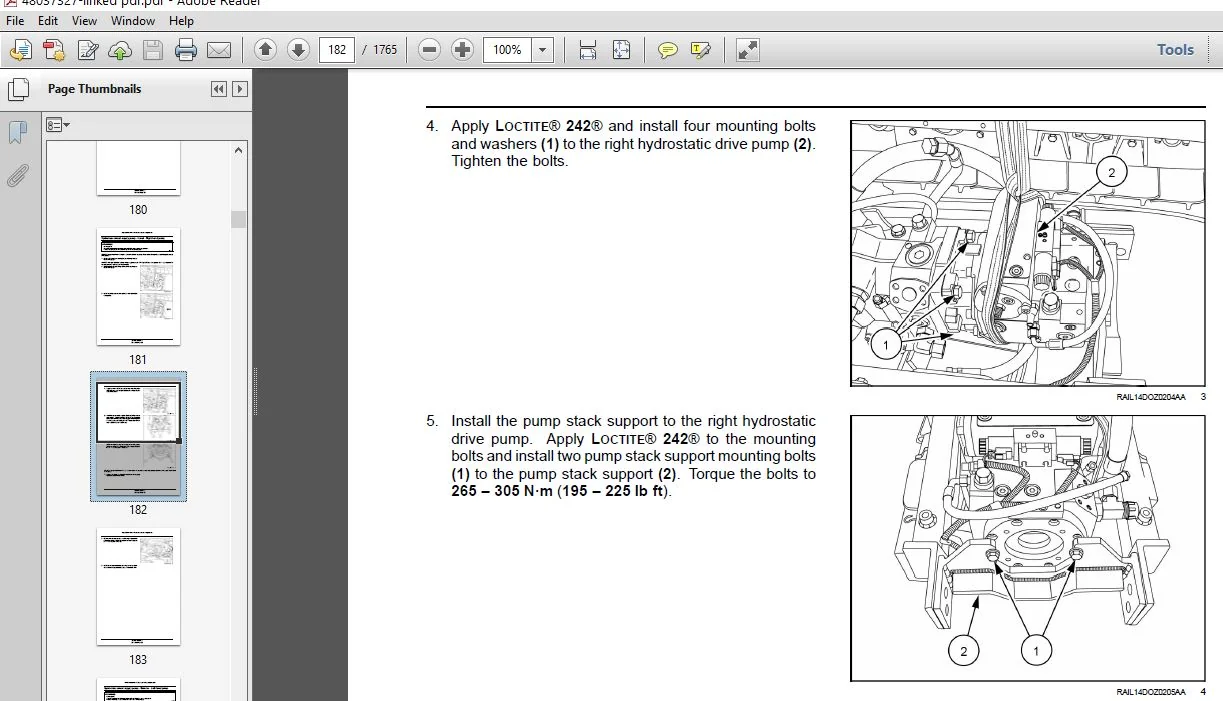
Task: Select the page 182 thumbnail
Action: 138,437
